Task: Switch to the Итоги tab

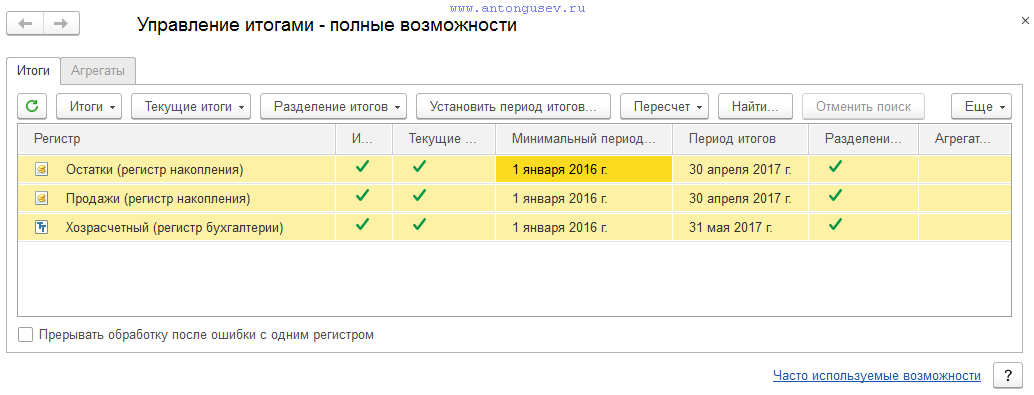Action: click(34, 71)
